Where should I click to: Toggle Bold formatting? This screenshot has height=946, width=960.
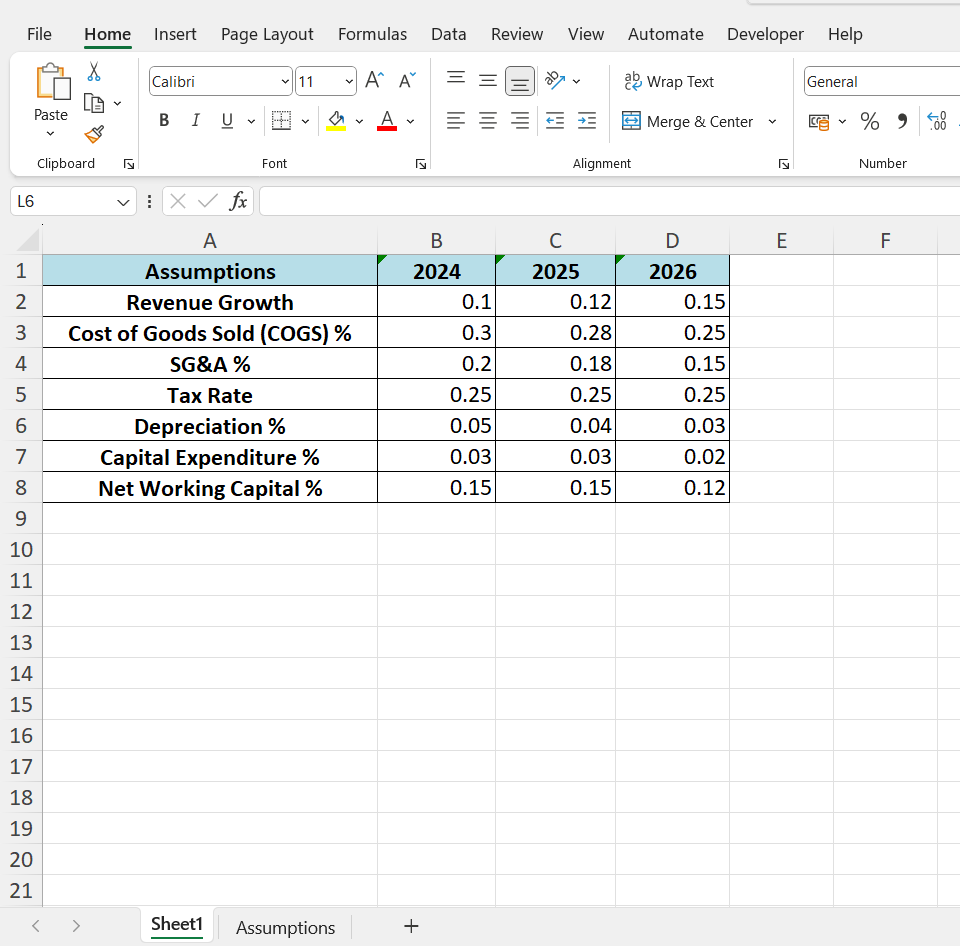[164, 121]
